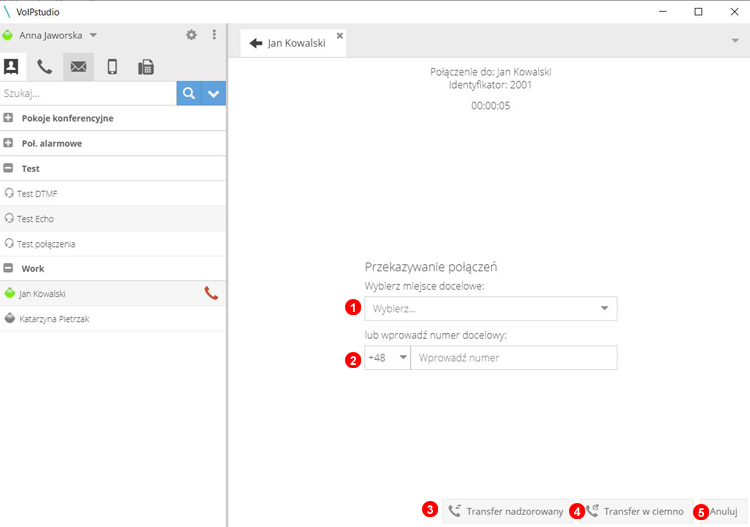Select Jan Kowalski in contact list
The width and height of the screenshot is (750, 527).
tap(113, 294)
